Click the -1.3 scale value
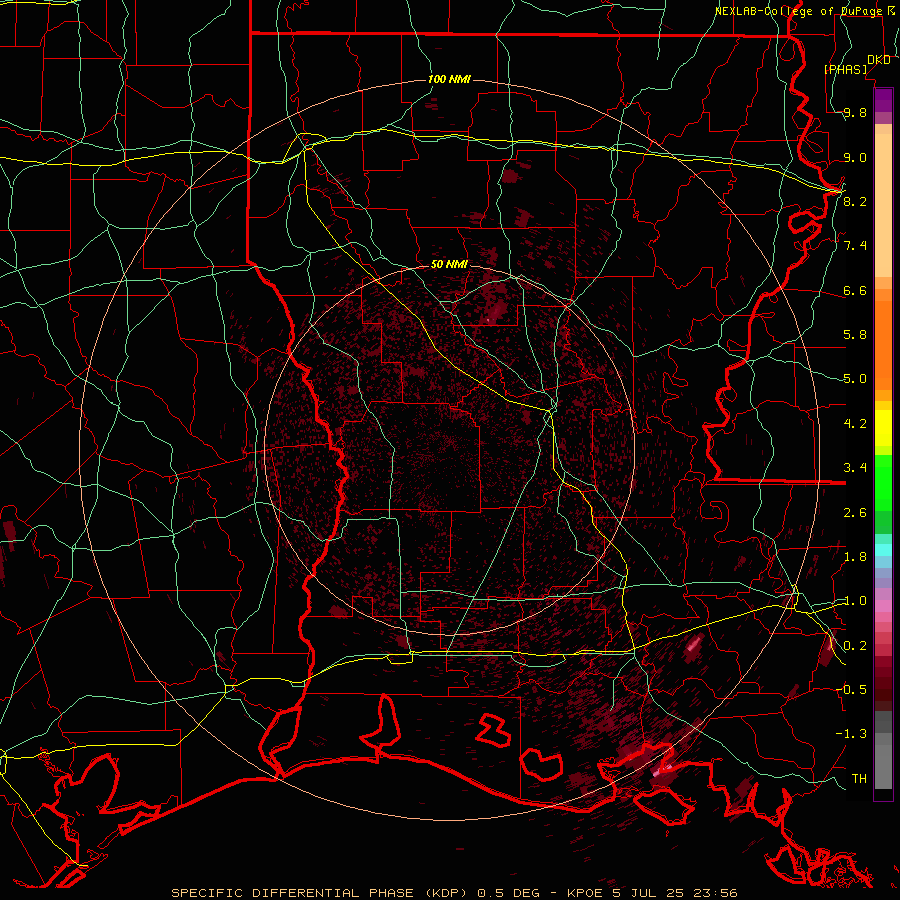Screen dimensions: 900x900 click(851, 734)
